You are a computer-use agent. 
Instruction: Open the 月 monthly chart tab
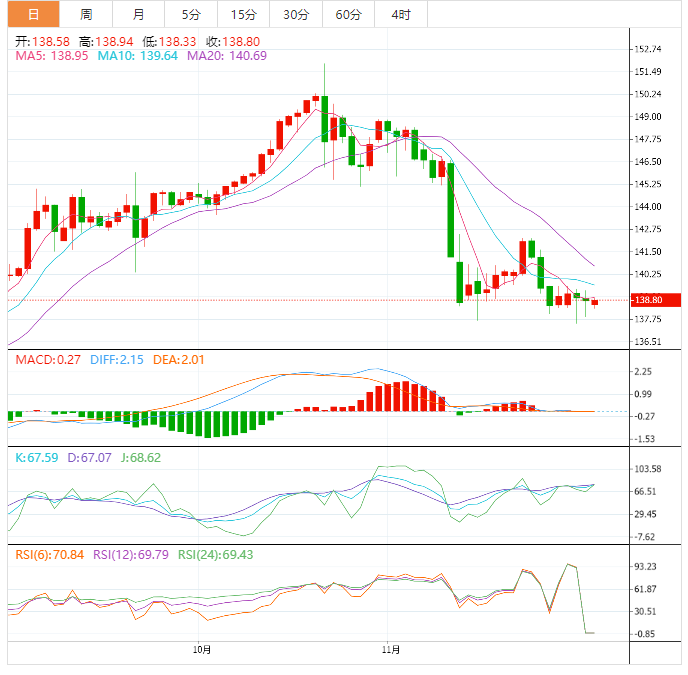click(138, 14)
